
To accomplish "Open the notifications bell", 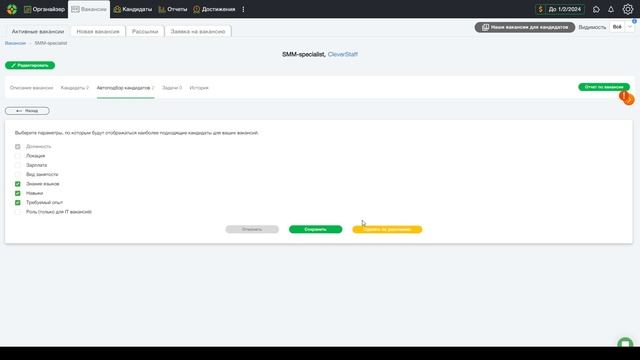I will (611, 9).
